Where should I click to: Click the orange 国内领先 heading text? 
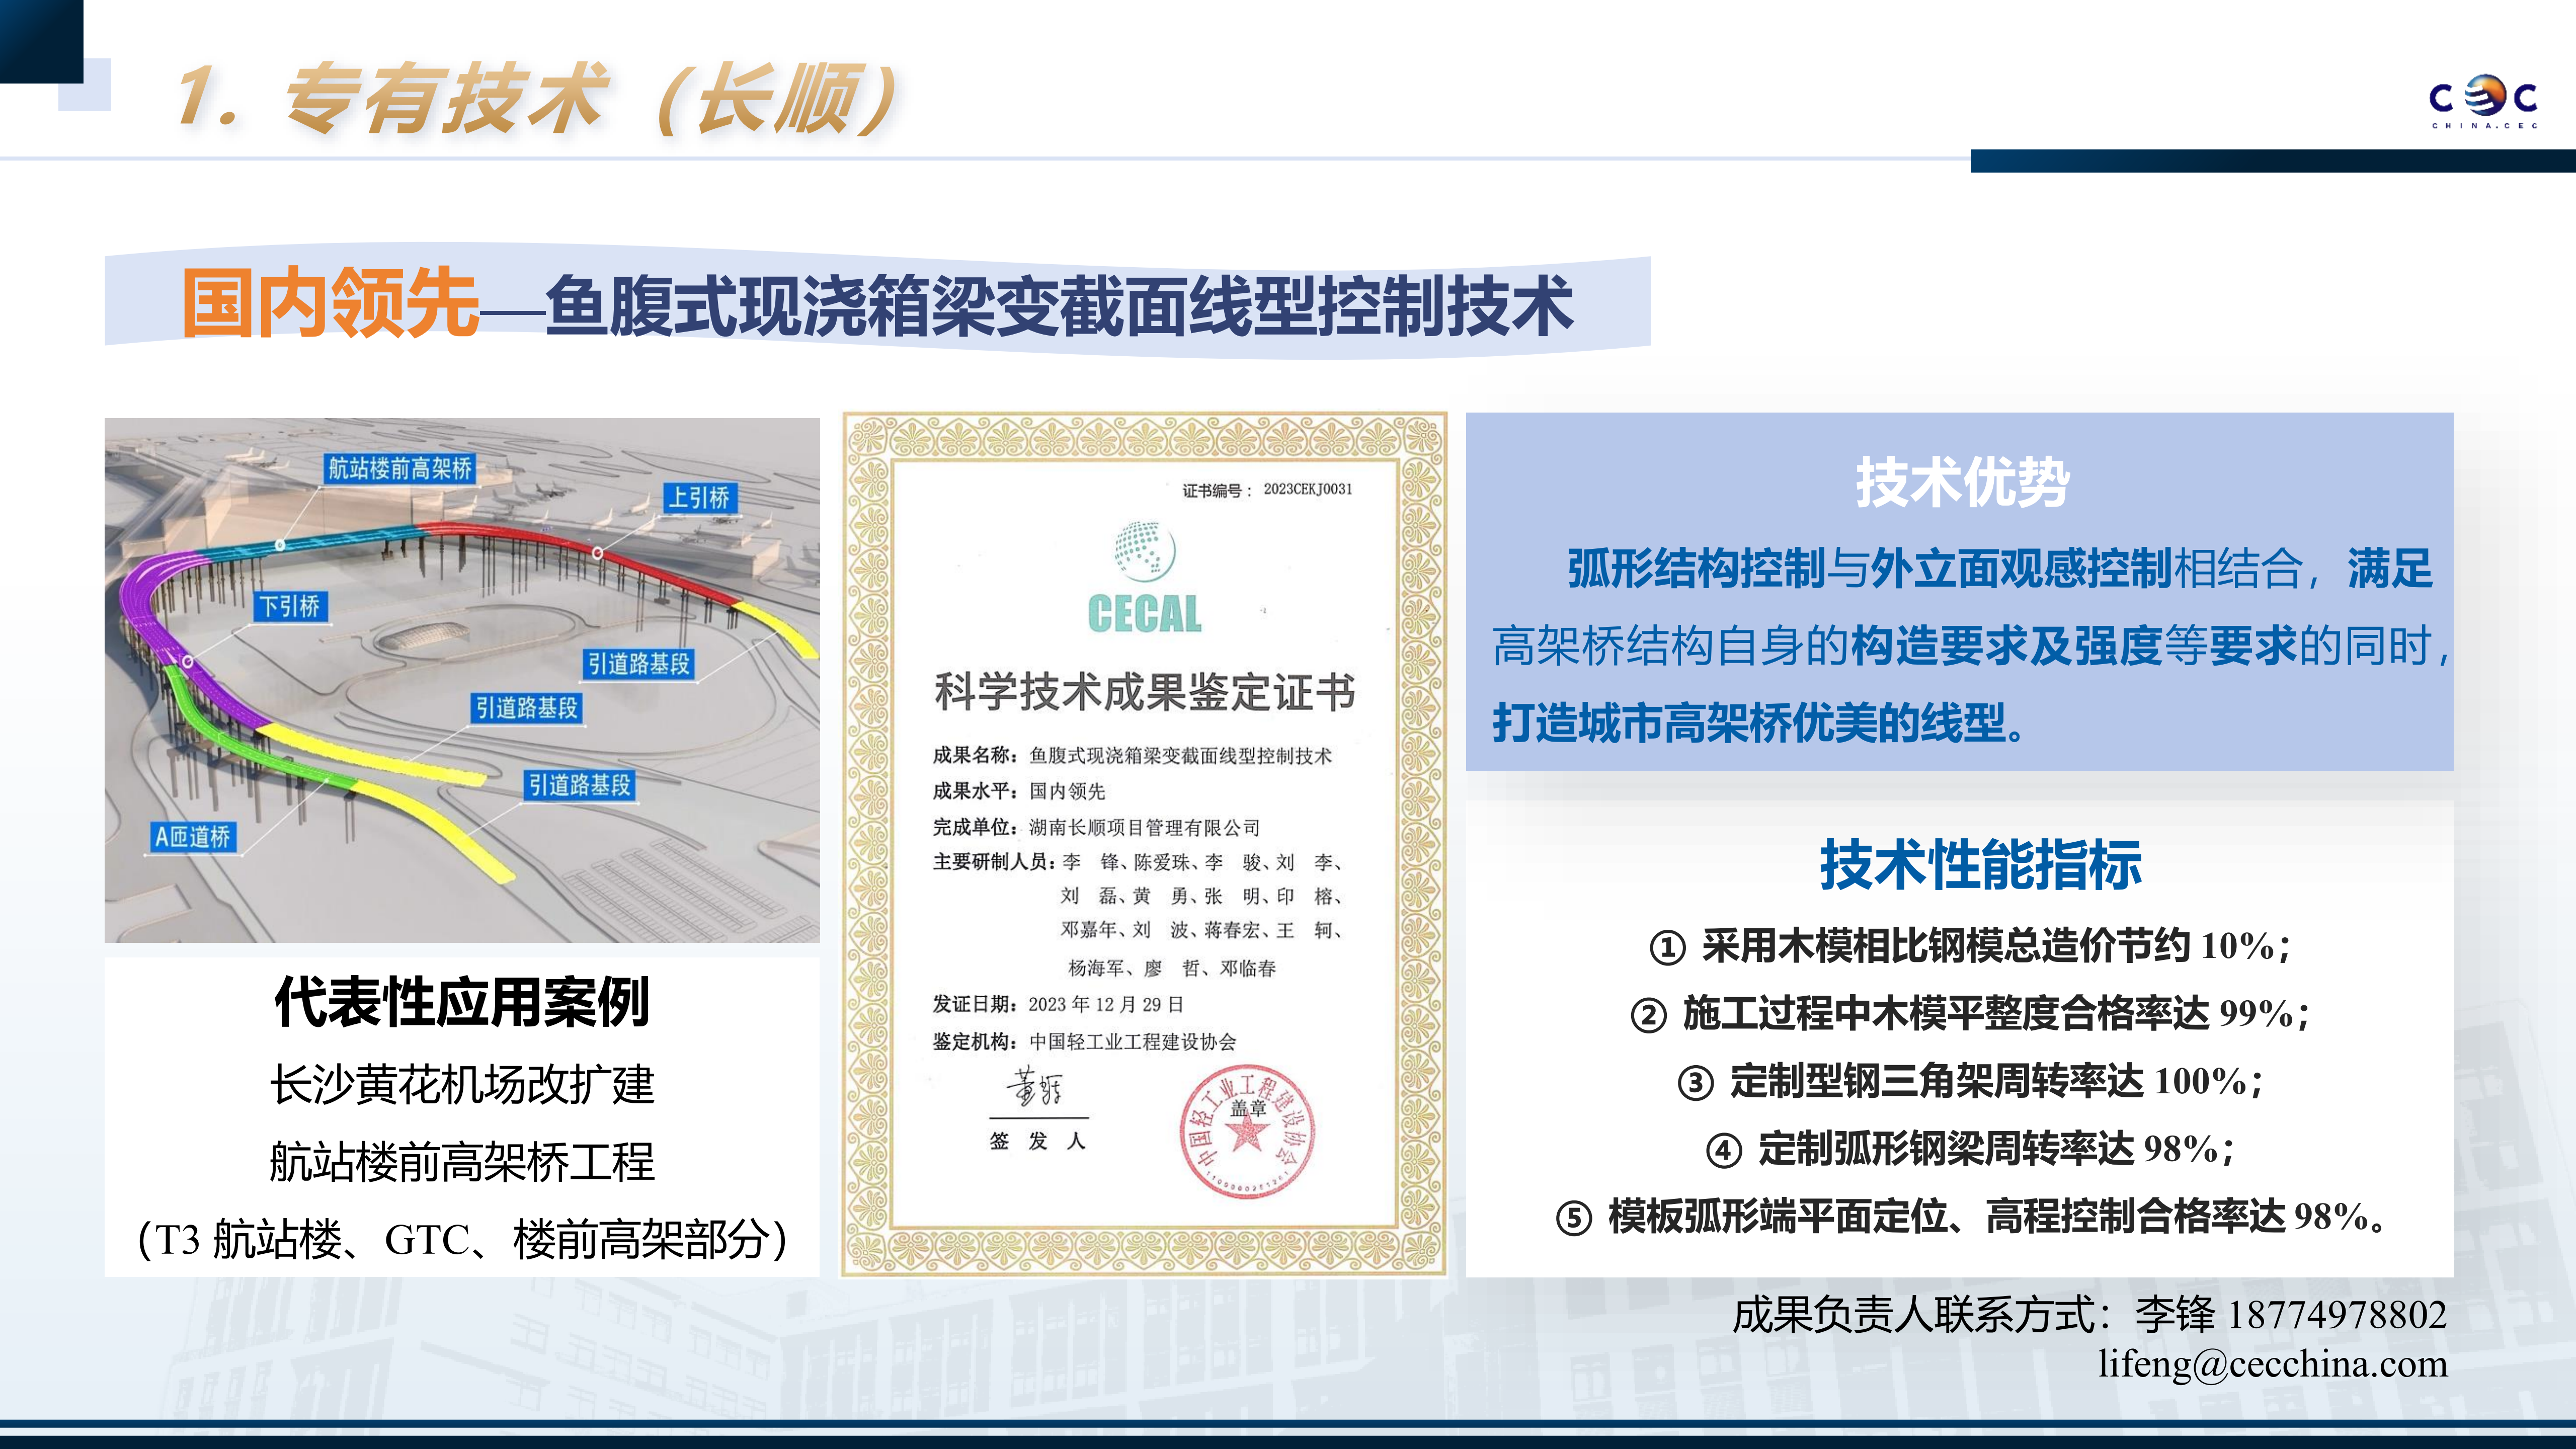coord(330,303)
